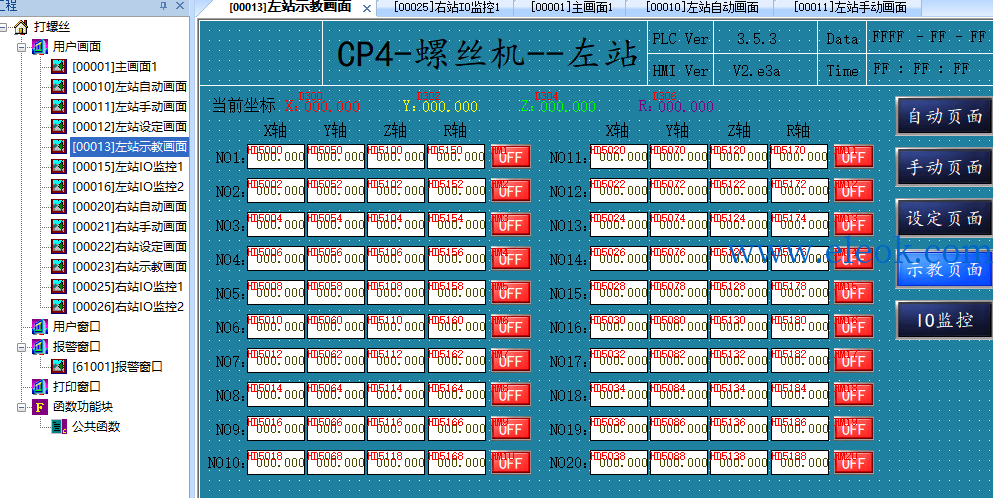Click the 手动页面 button
Screen dimensions: 993x498
point(944,167)
